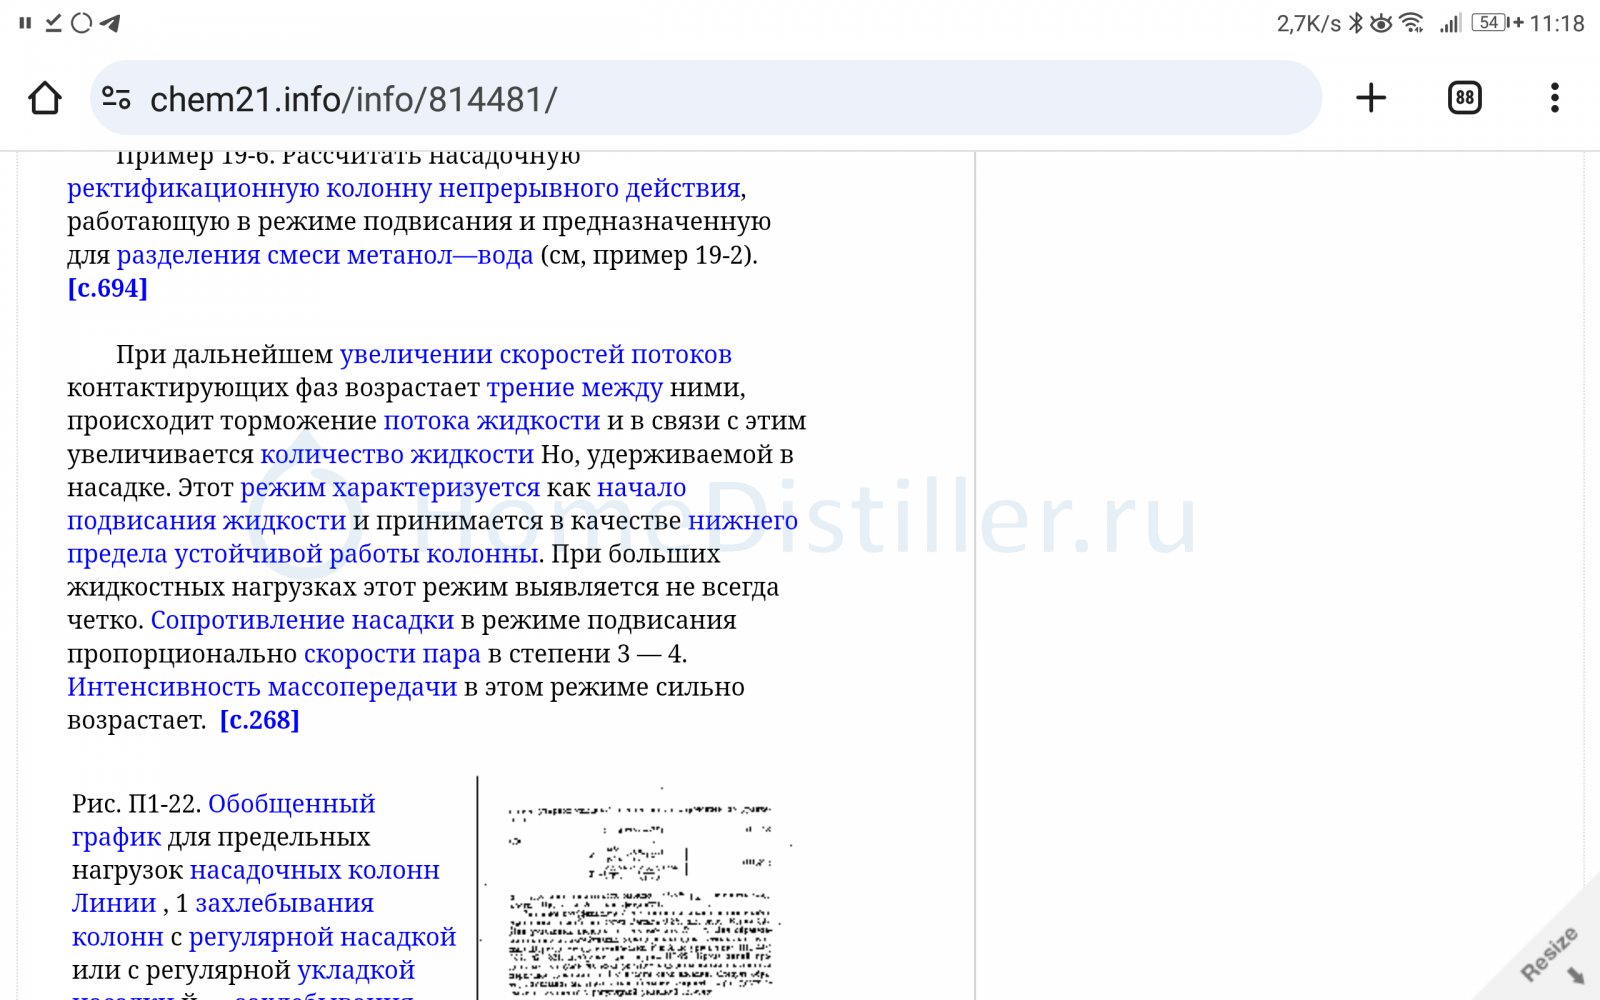Open site info icon in address bar
1600x1000 pixels.
[116, 98]
